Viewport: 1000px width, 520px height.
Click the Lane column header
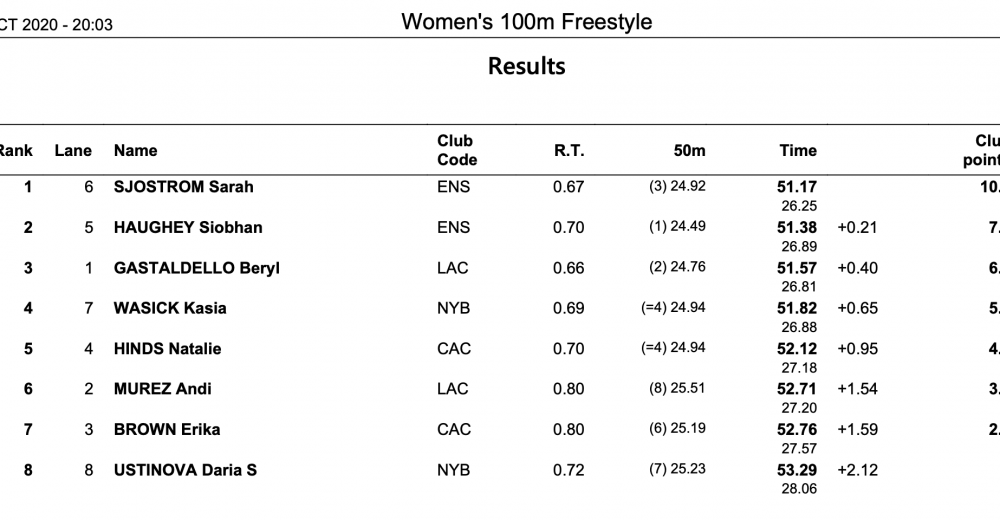click(73, 151)
